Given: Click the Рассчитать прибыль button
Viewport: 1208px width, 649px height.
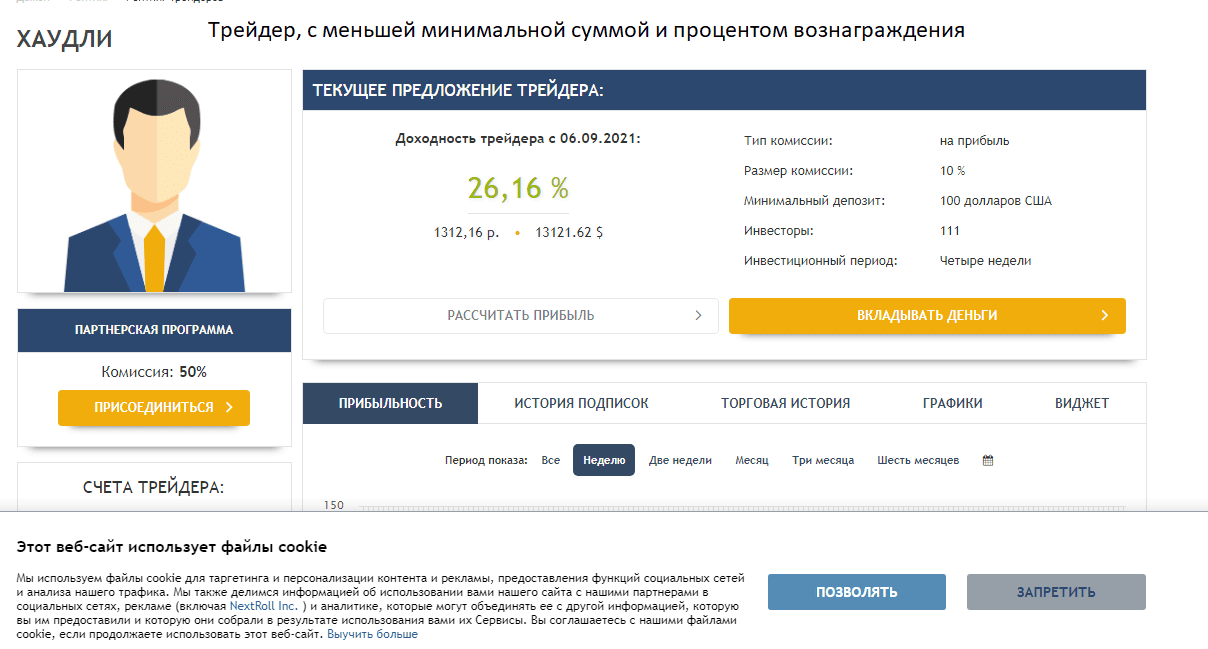Looking at the screenshot, I should [x=521, y=315].
